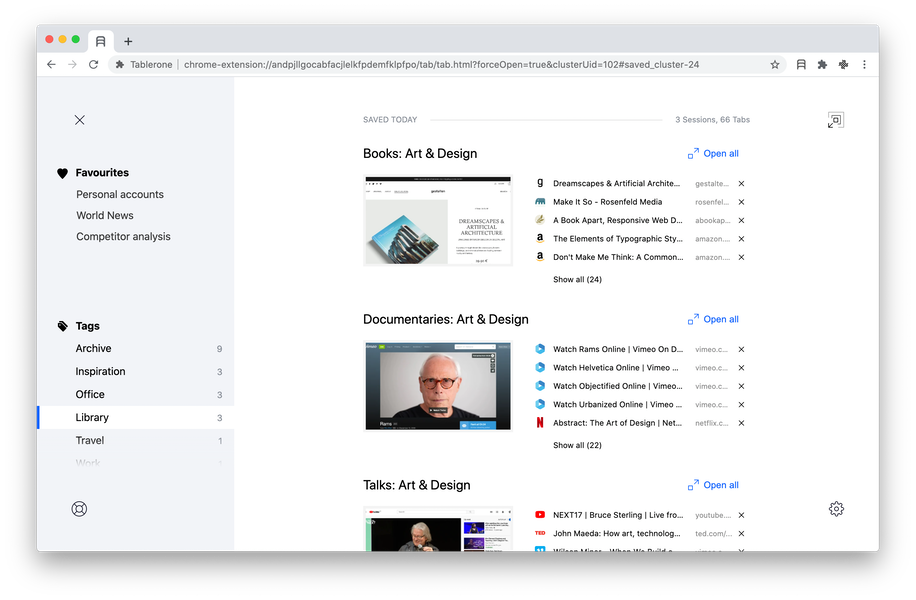Switch to the Tablerone browser tab
The width and height of the screenshot is (916, 600).
tap(100, 41)
